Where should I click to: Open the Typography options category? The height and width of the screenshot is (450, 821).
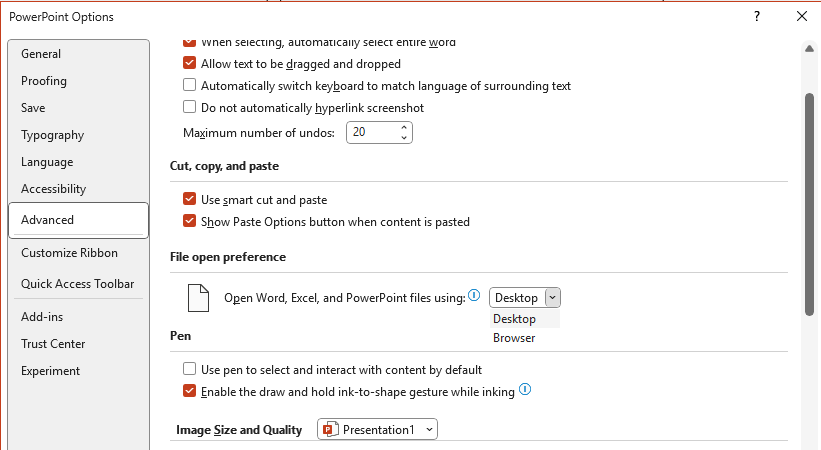tap(79, 135)
